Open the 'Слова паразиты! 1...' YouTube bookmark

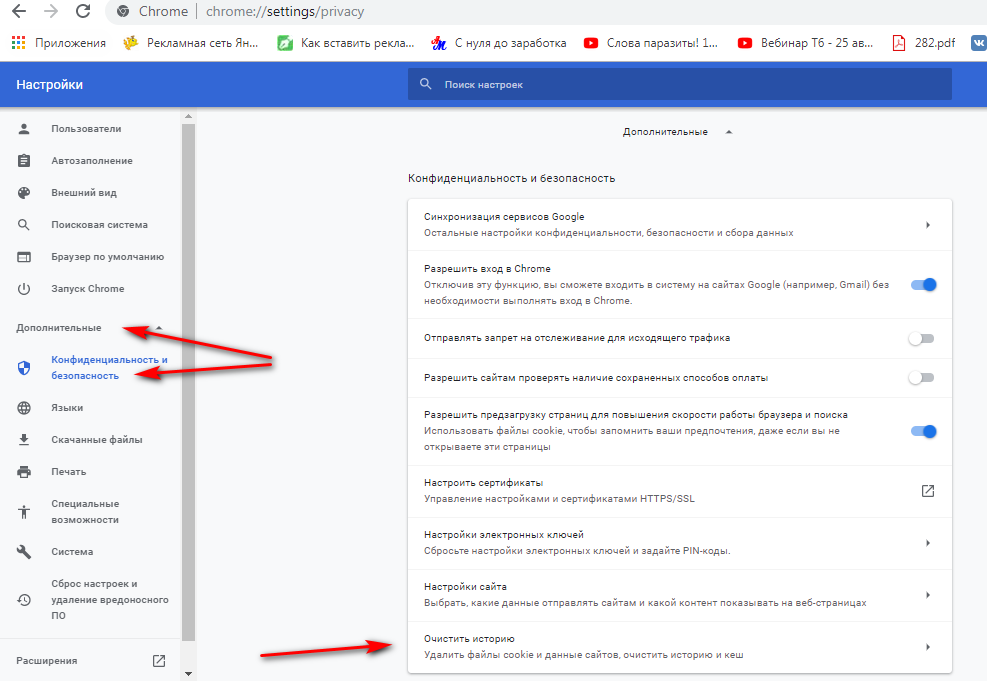(650, 43)
